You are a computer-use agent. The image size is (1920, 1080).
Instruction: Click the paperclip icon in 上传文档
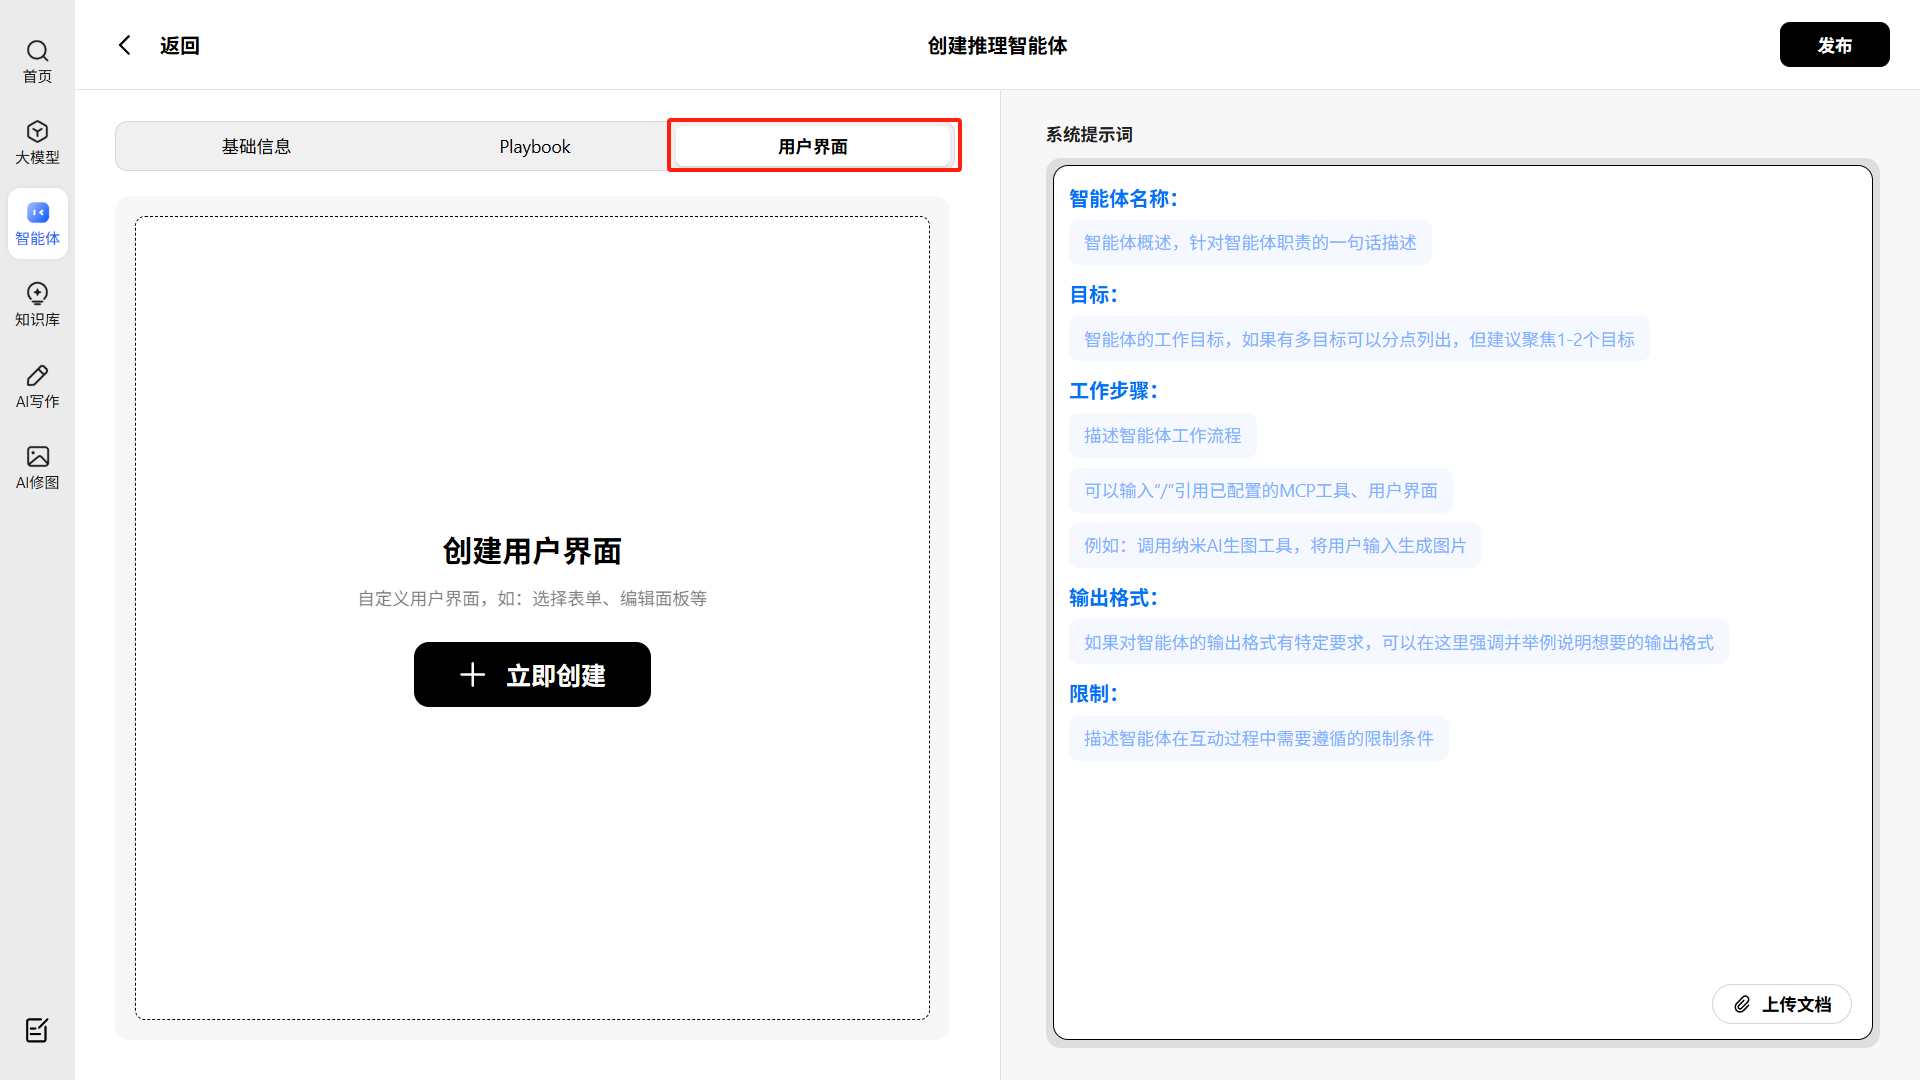click(1742, 1004)
